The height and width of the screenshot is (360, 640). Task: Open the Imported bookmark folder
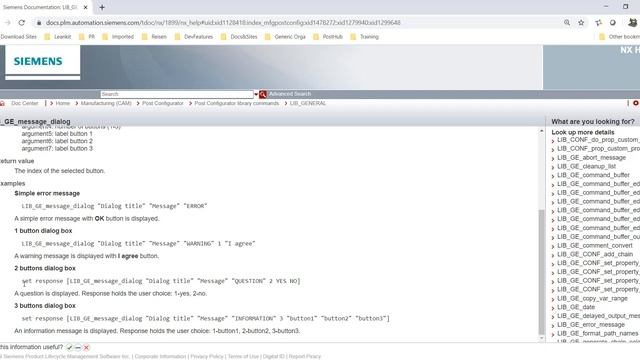click(118, 37)
